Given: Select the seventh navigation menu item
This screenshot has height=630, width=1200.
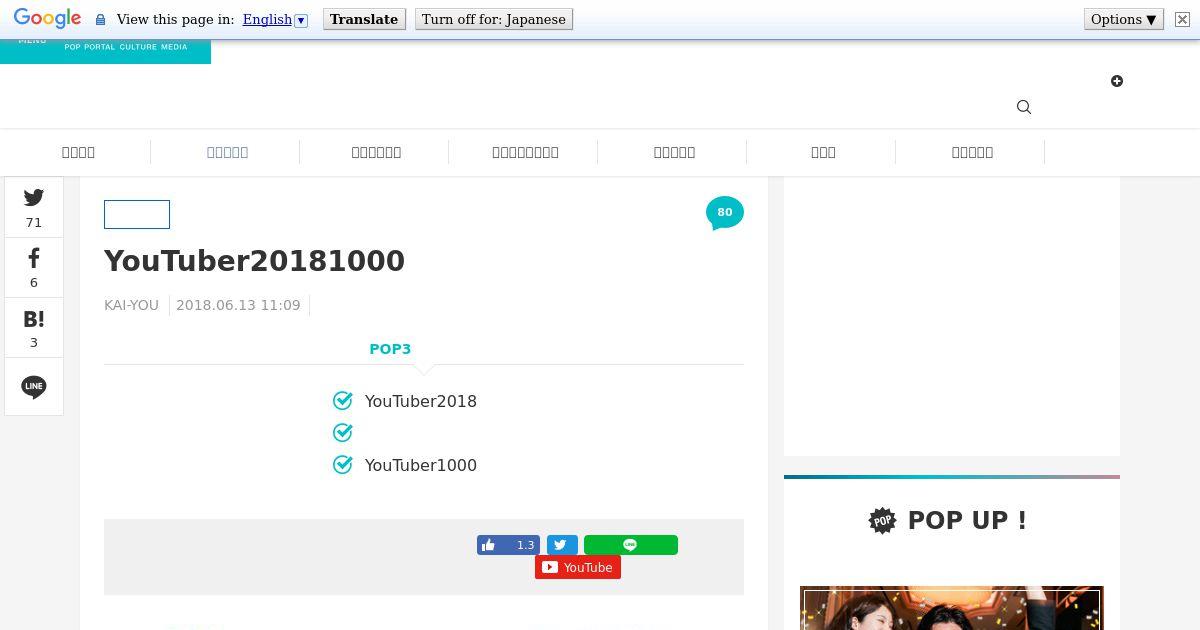Looking at the screenshot, I should pyautogui.click(x=972, y=152).
